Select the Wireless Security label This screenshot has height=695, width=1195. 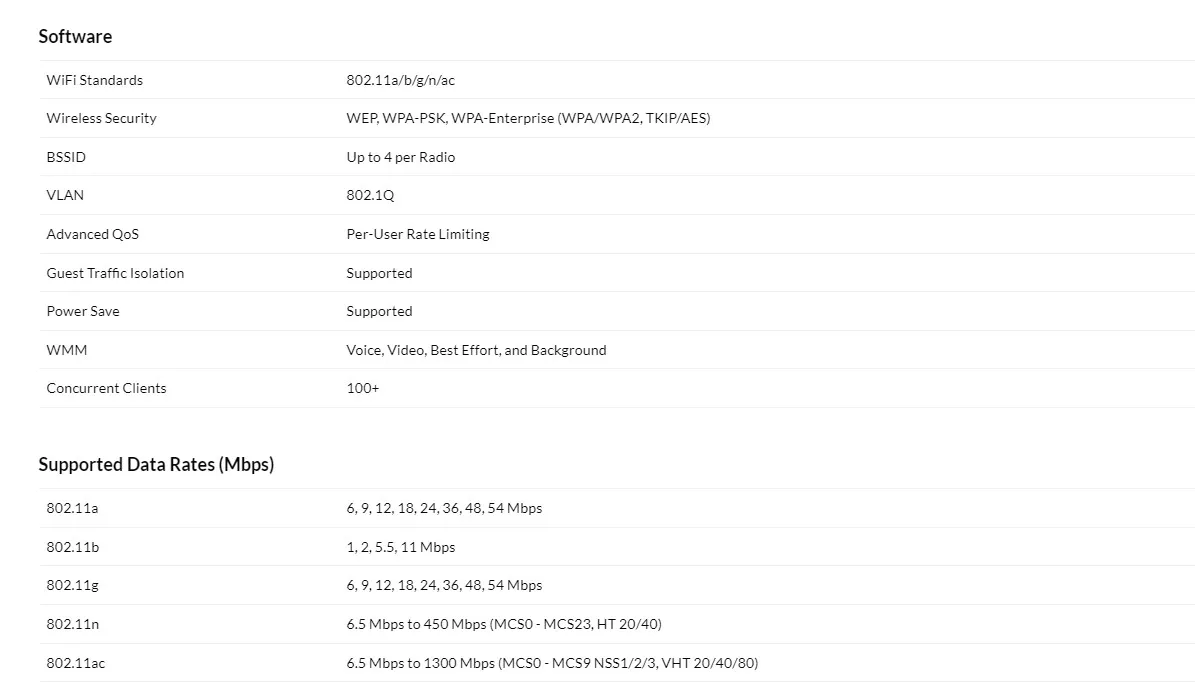pos(101,118)
